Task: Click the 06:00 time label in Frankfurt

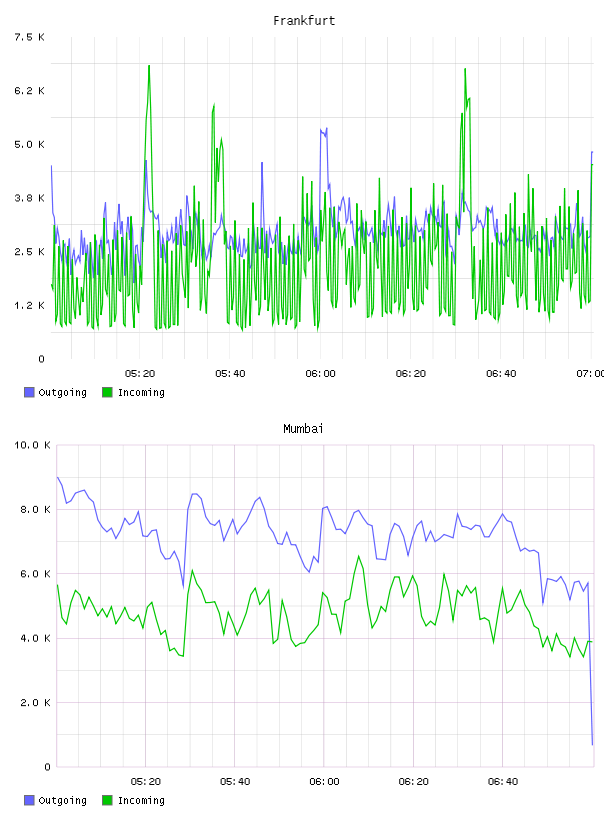Action: tap(321, 374)
